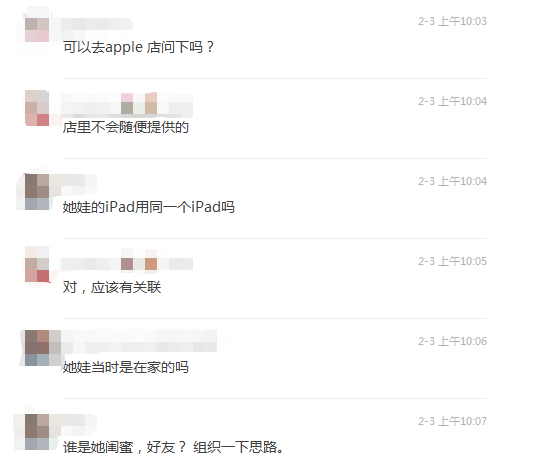Click the timestamp 2-3 上午10:07
This screenshot has height=463, width=542.
(x=452, y=421)
